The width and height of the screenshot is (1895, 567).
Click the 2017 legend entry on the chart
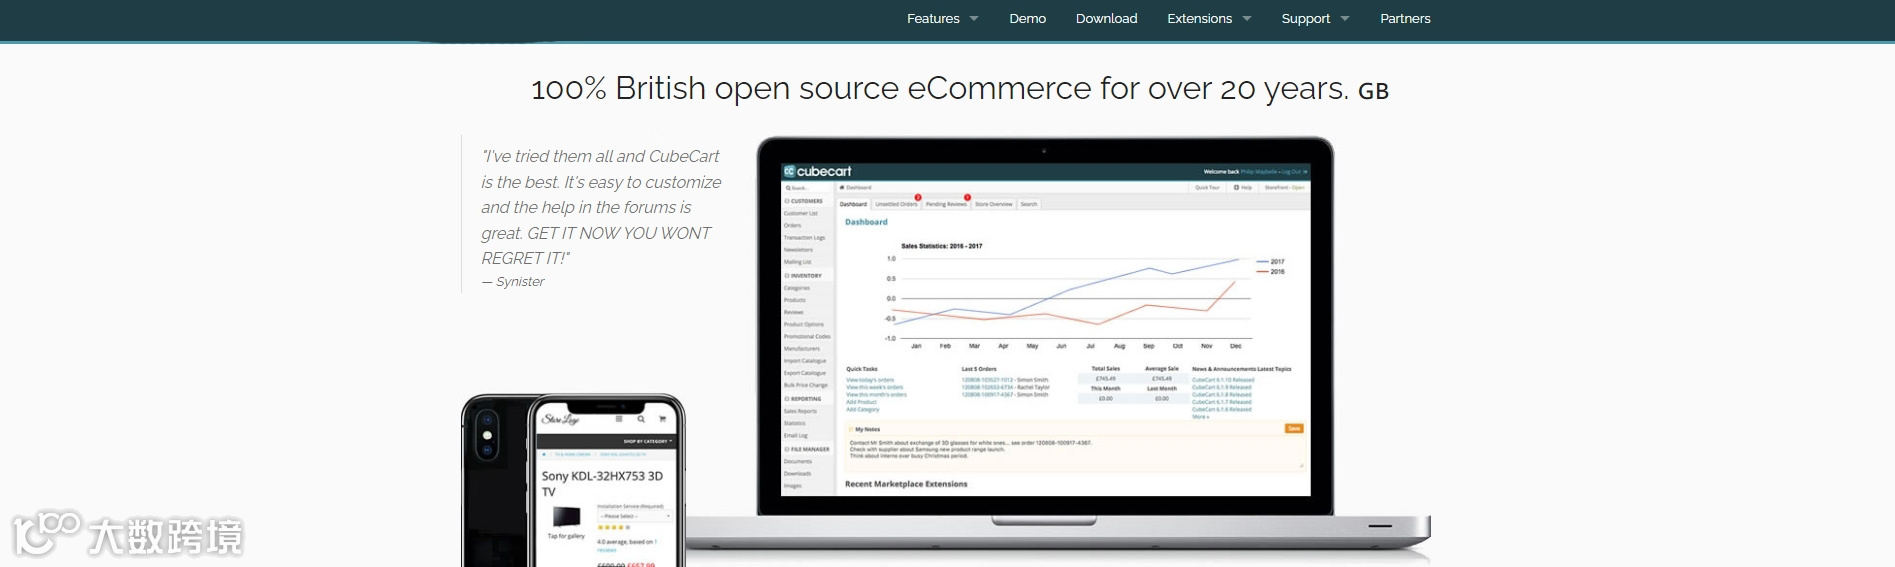coord(1271,262)
